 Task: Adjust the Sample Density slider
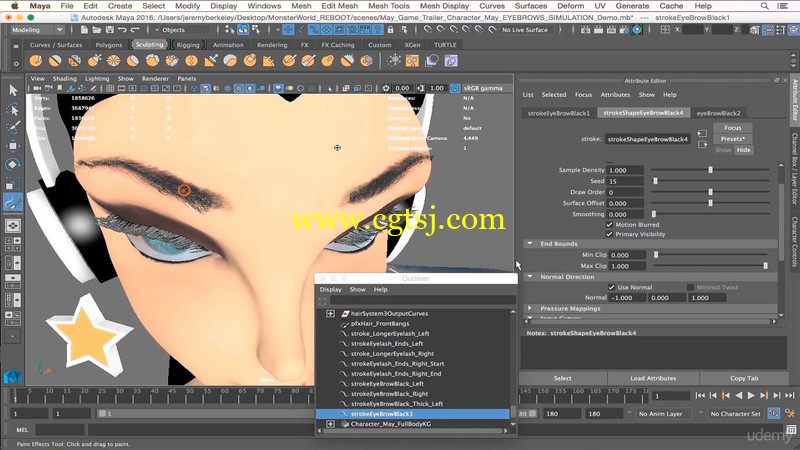(710, 170)
